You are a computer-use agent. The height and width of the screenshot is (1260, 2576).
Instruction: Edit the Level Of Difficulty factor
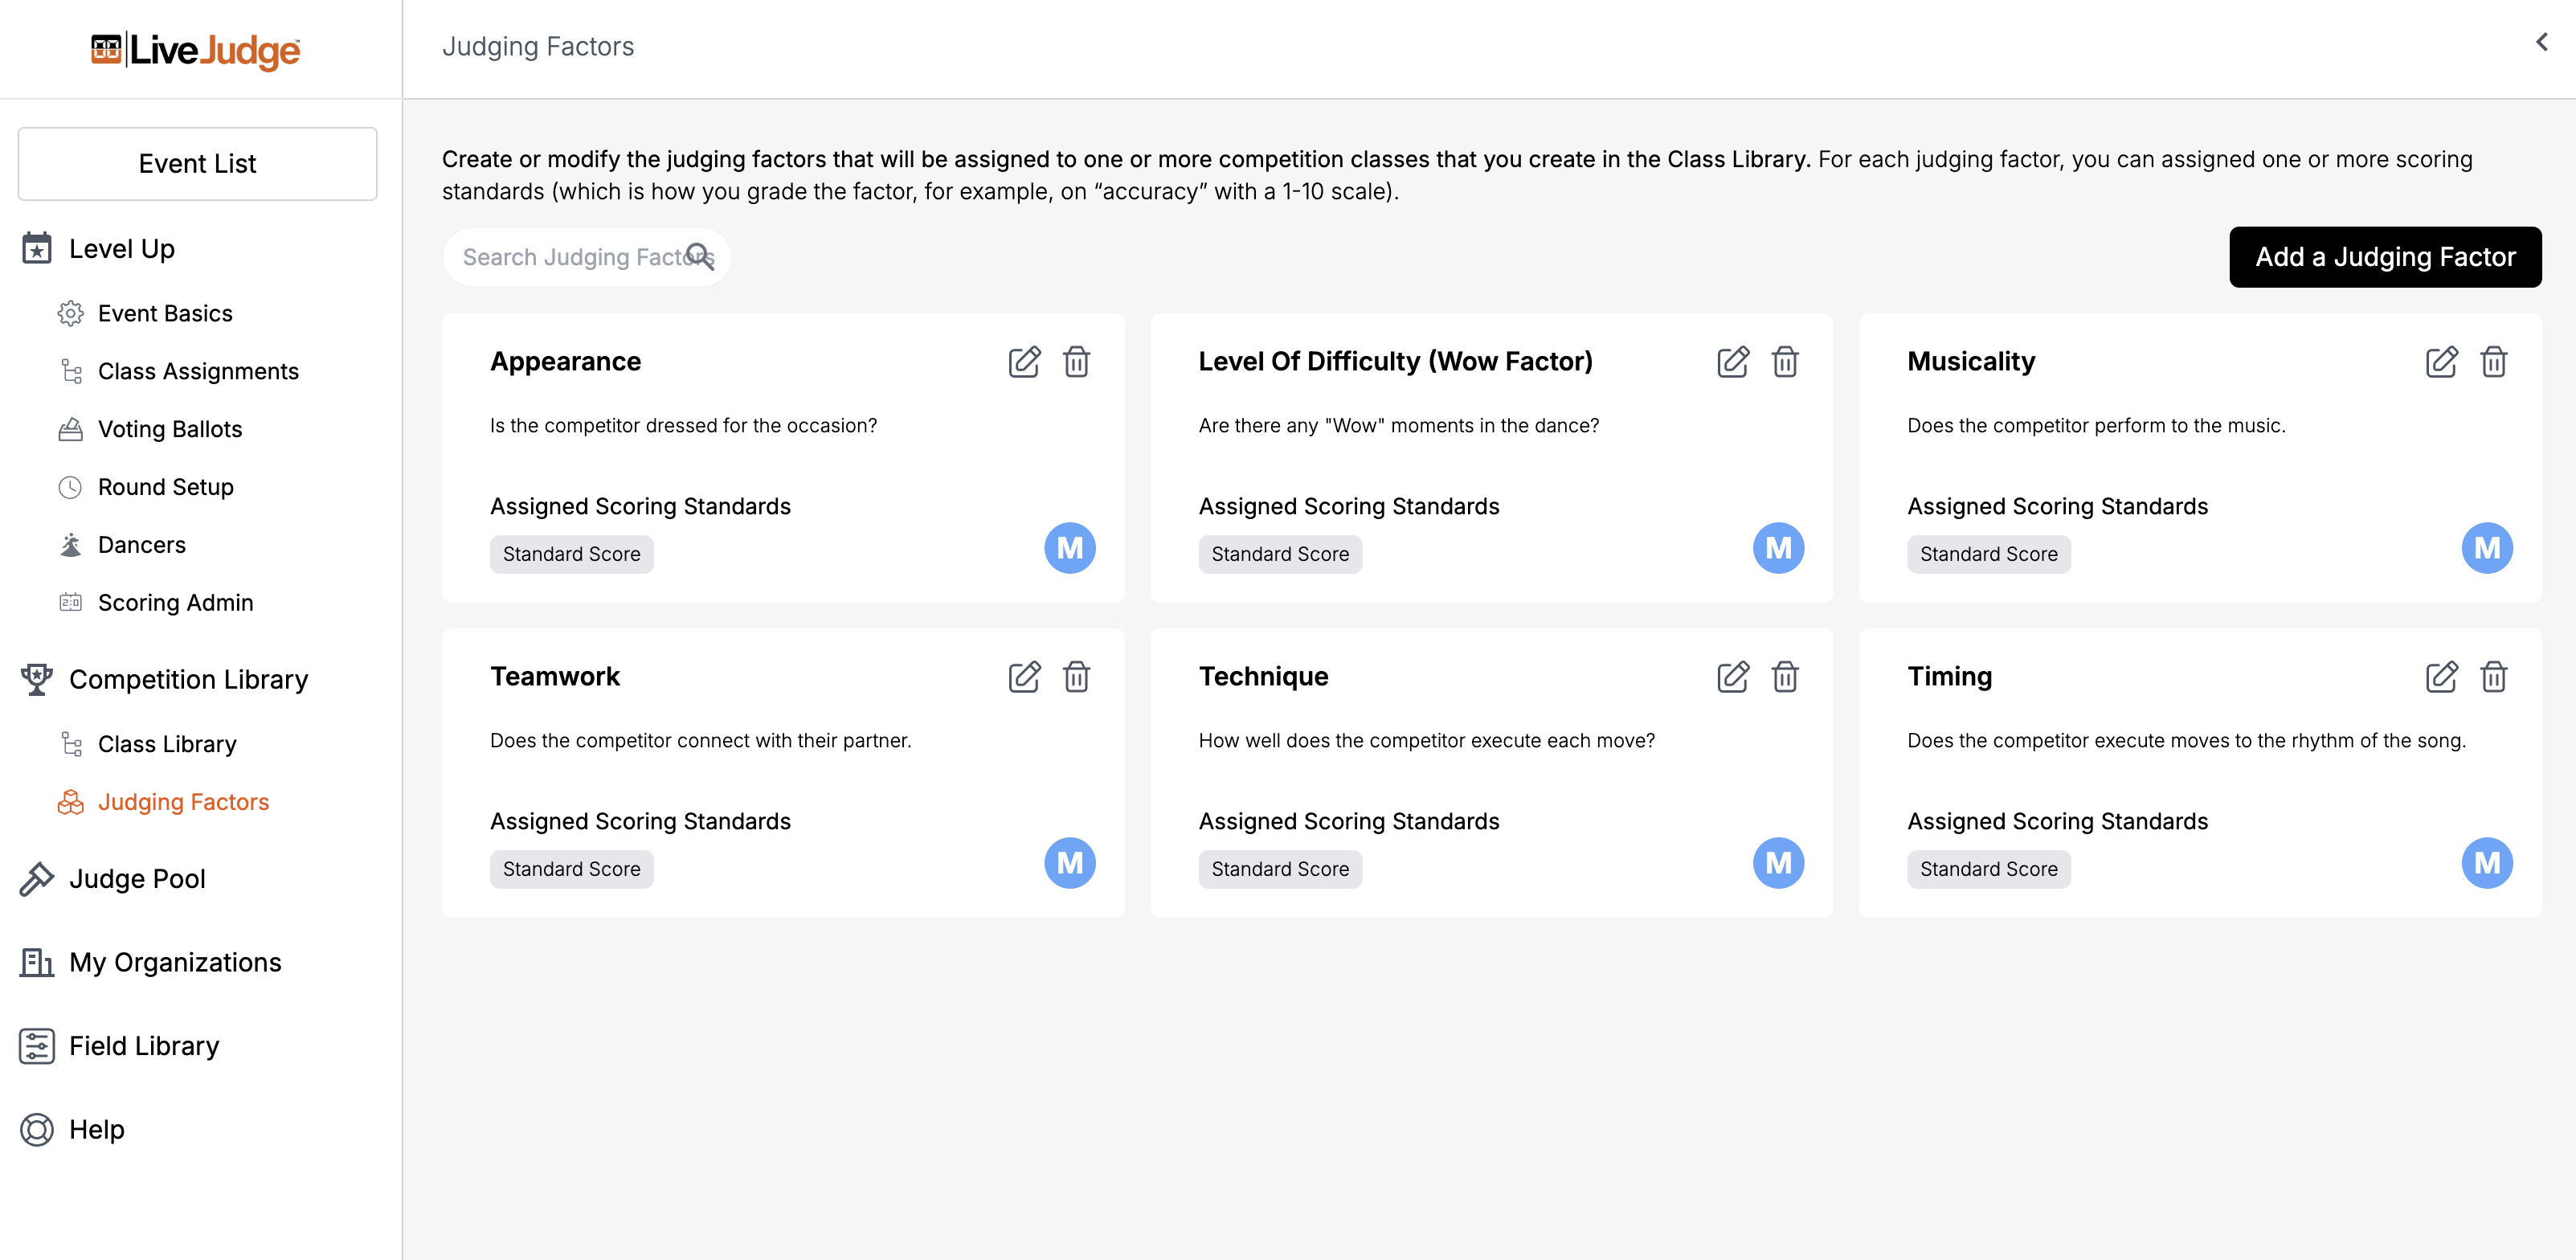1732,361
